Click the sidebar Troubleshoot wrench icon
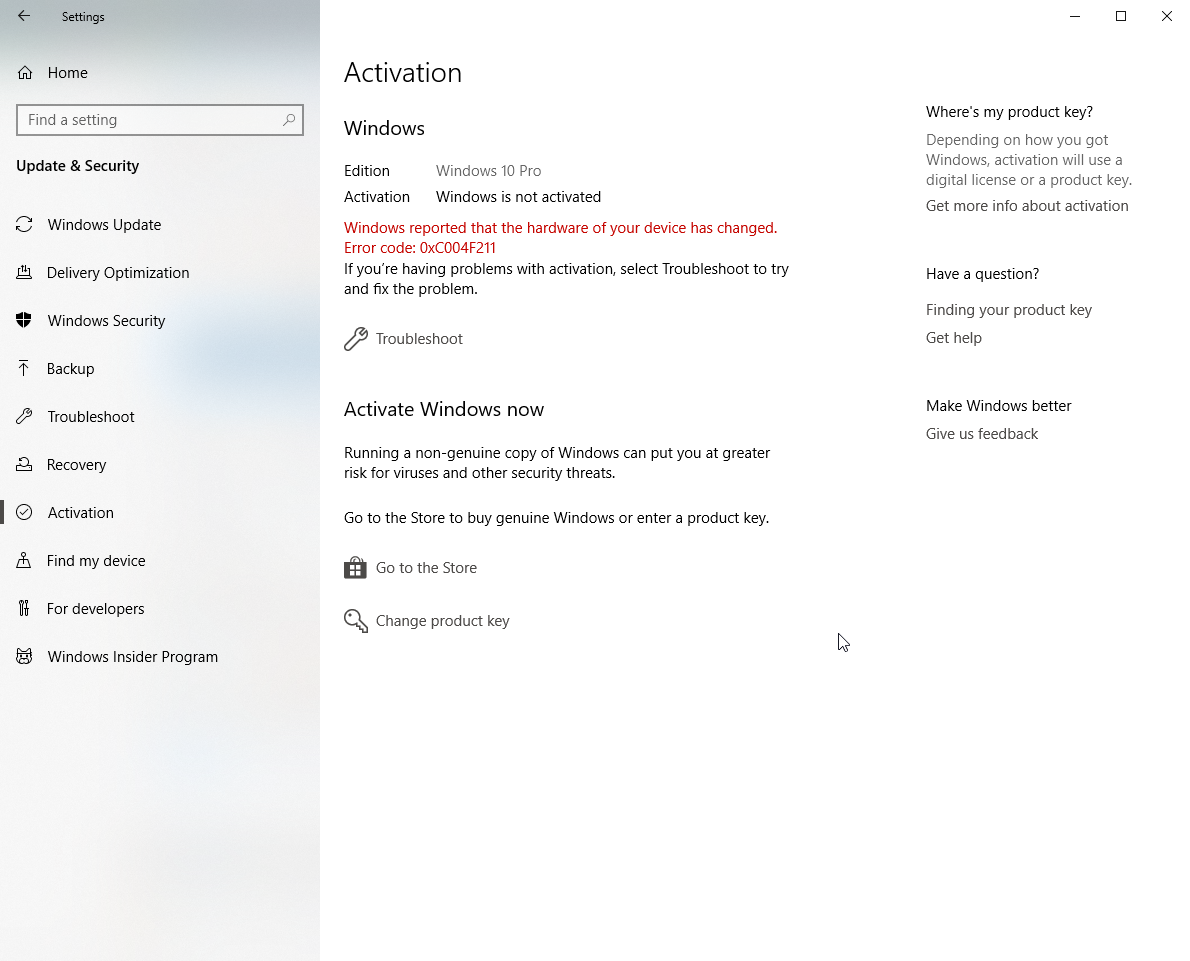Screen dimensions: 1190x961 tap(24, 417)
